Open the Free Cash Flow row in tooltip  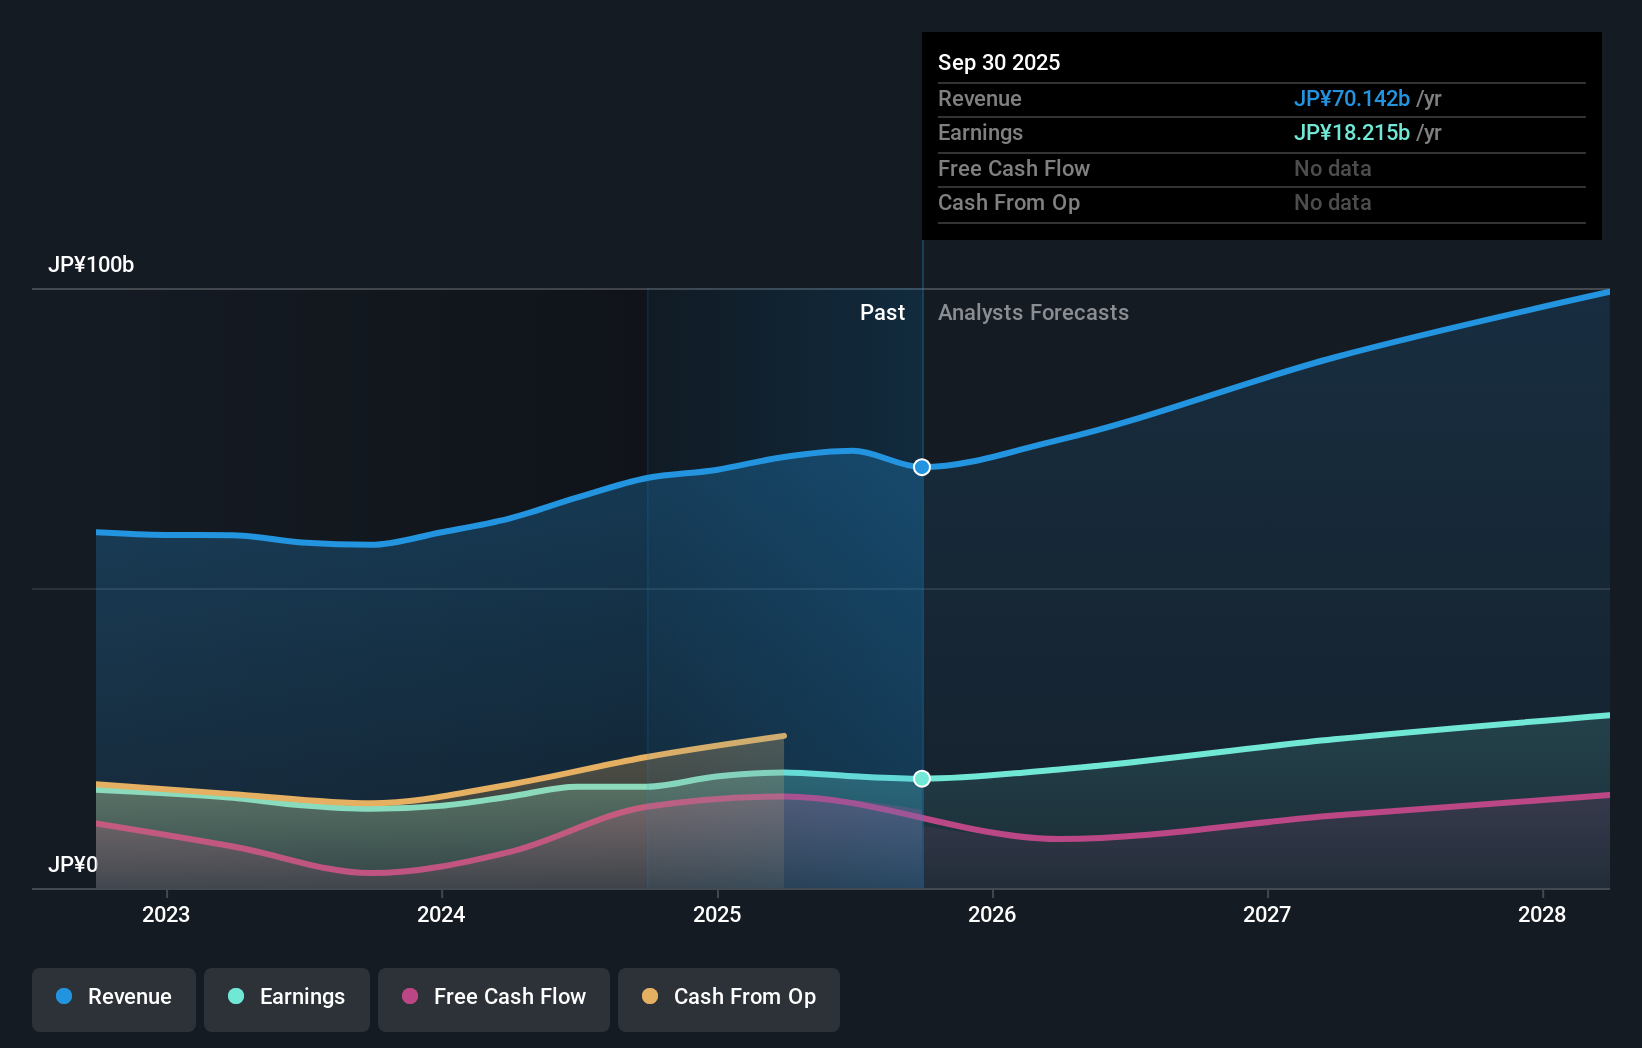coord(1014,168)
